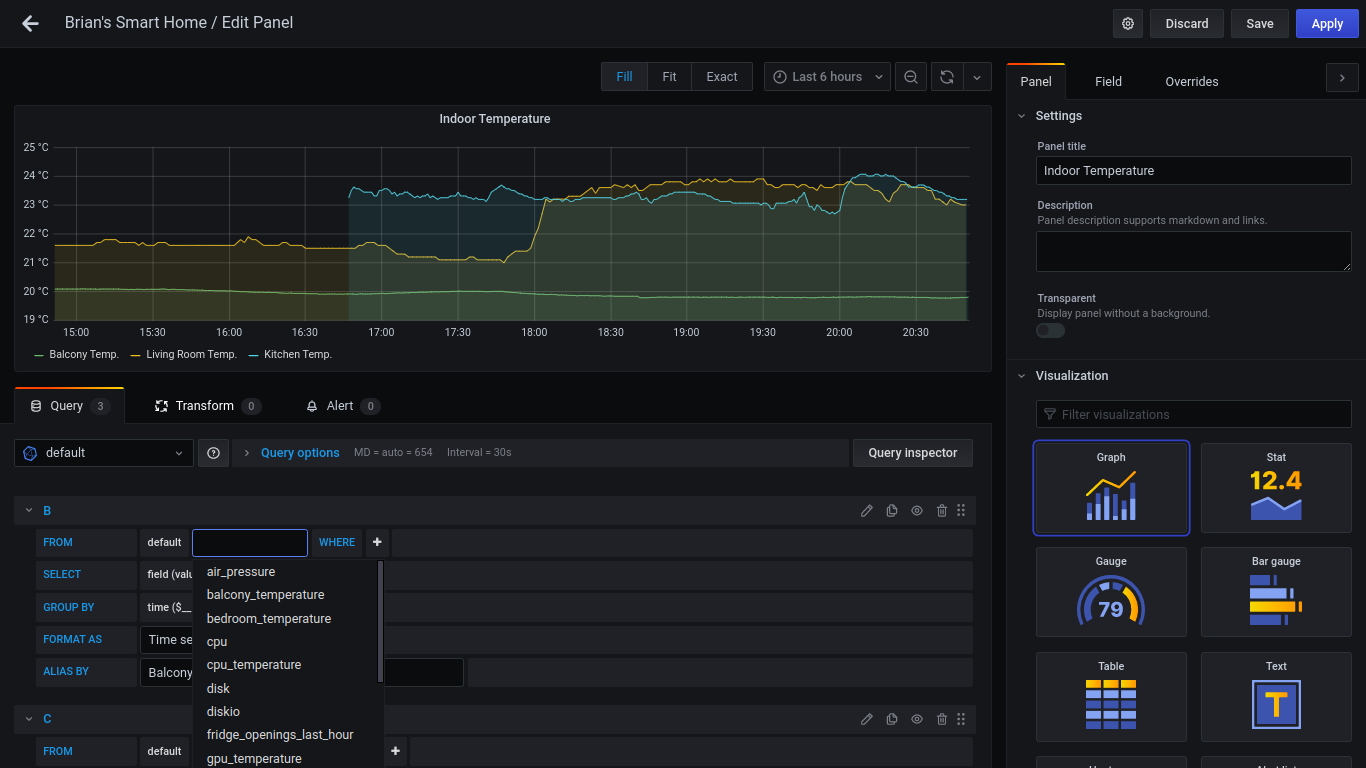Add a WHERE condition with the plus icon
The height and width of the screenshot is (768, 1366).
point(377,542)
